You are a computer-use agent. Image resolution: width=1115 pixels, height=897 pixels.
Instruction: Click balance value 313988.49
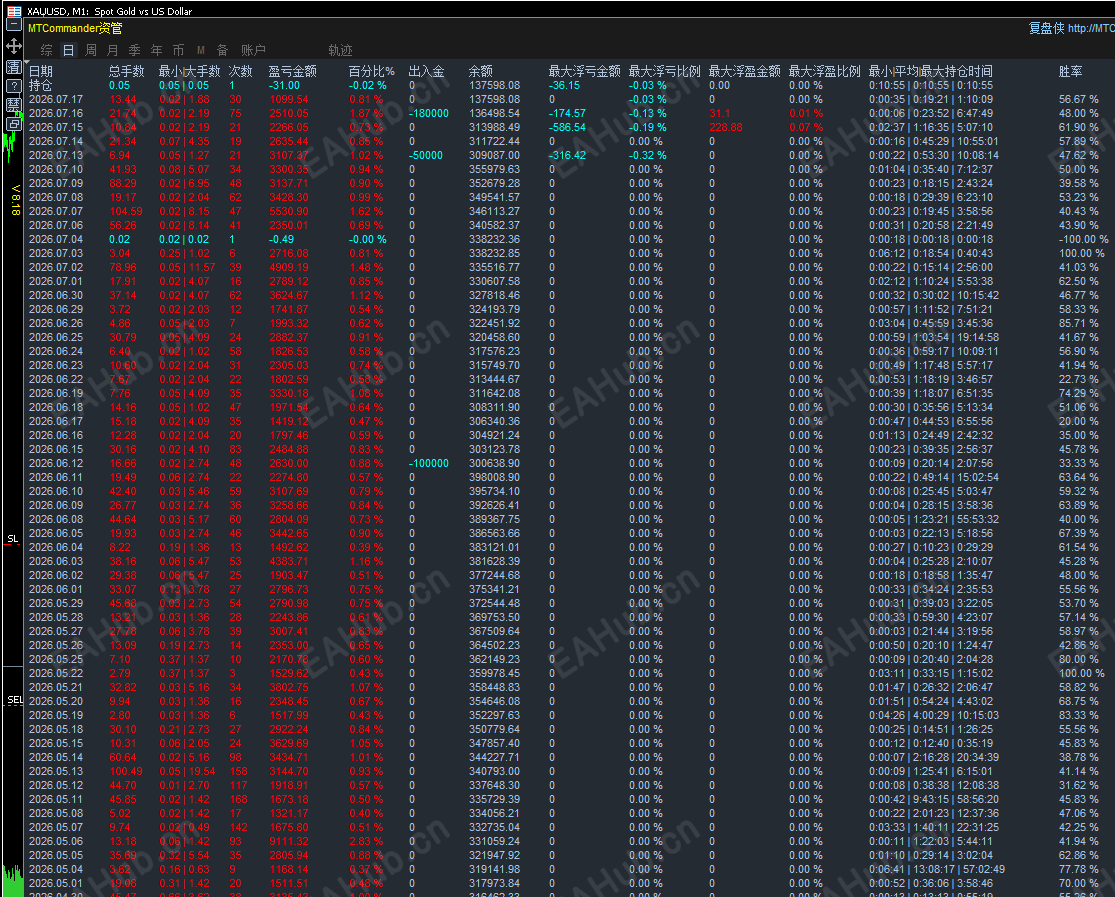coord(494,127)
